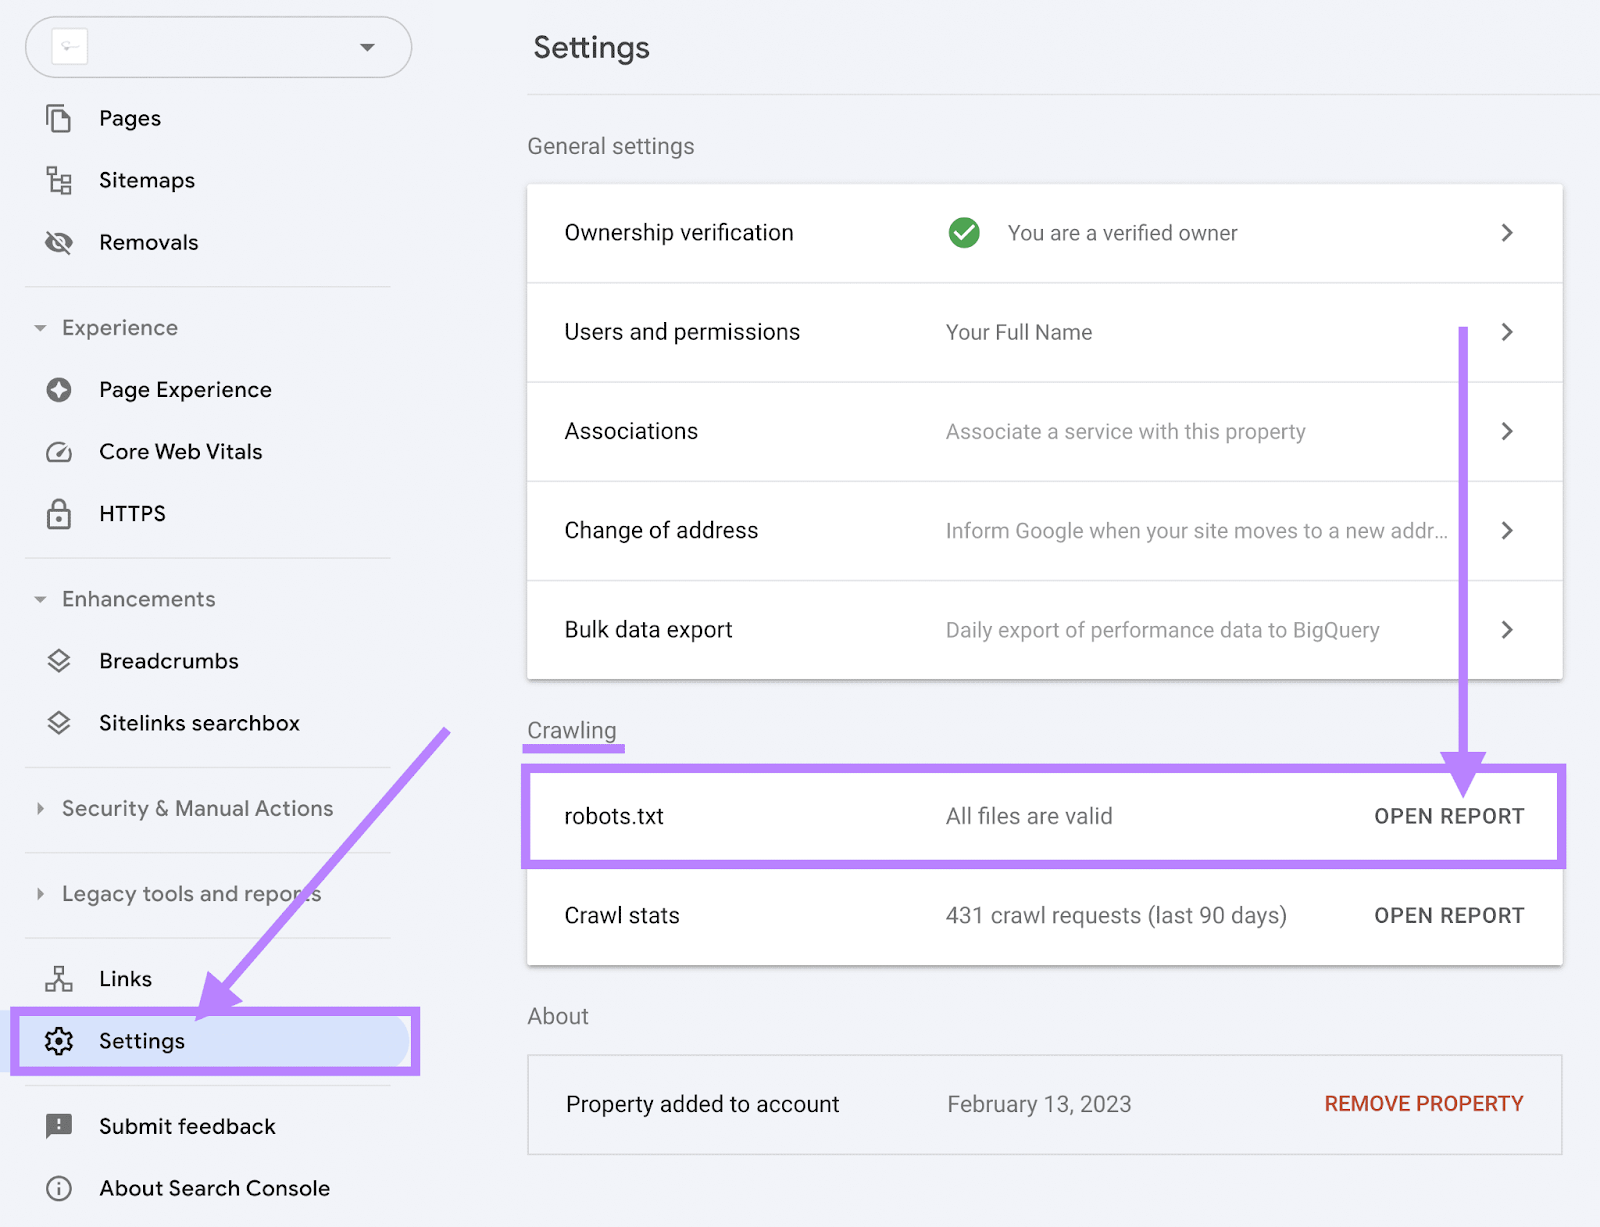Screen dimensions: 1600x1227
Task: Click the Core Web Vitals gauge icon
Action: 59,452
